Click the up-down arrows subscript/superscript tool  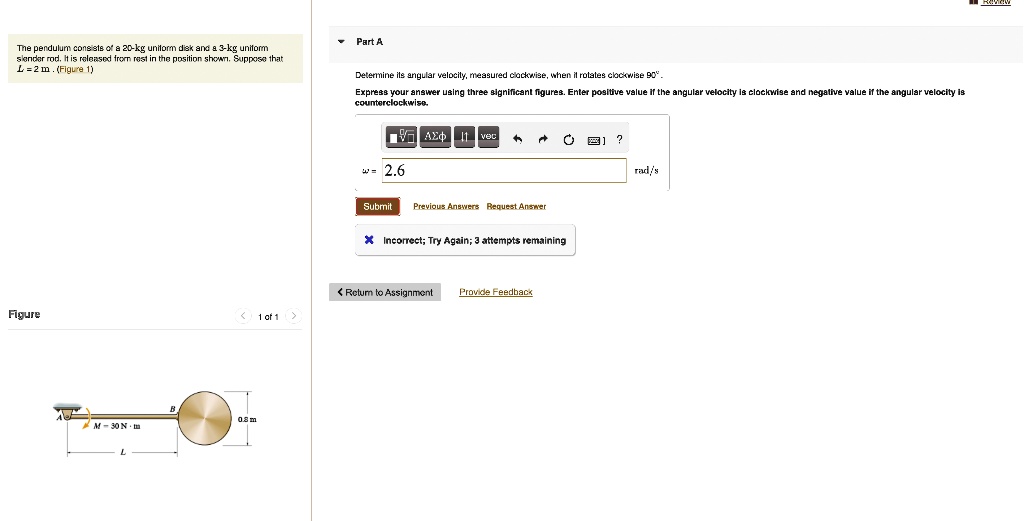[x=465, y=137]
